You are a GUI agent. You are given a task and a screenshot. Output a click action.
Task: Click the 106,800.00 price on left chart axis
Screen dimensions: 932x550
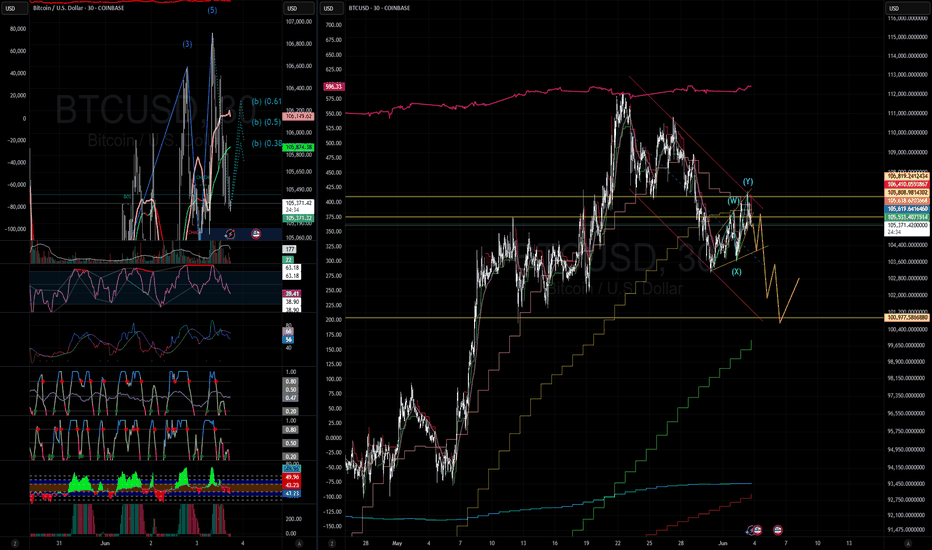299,43
